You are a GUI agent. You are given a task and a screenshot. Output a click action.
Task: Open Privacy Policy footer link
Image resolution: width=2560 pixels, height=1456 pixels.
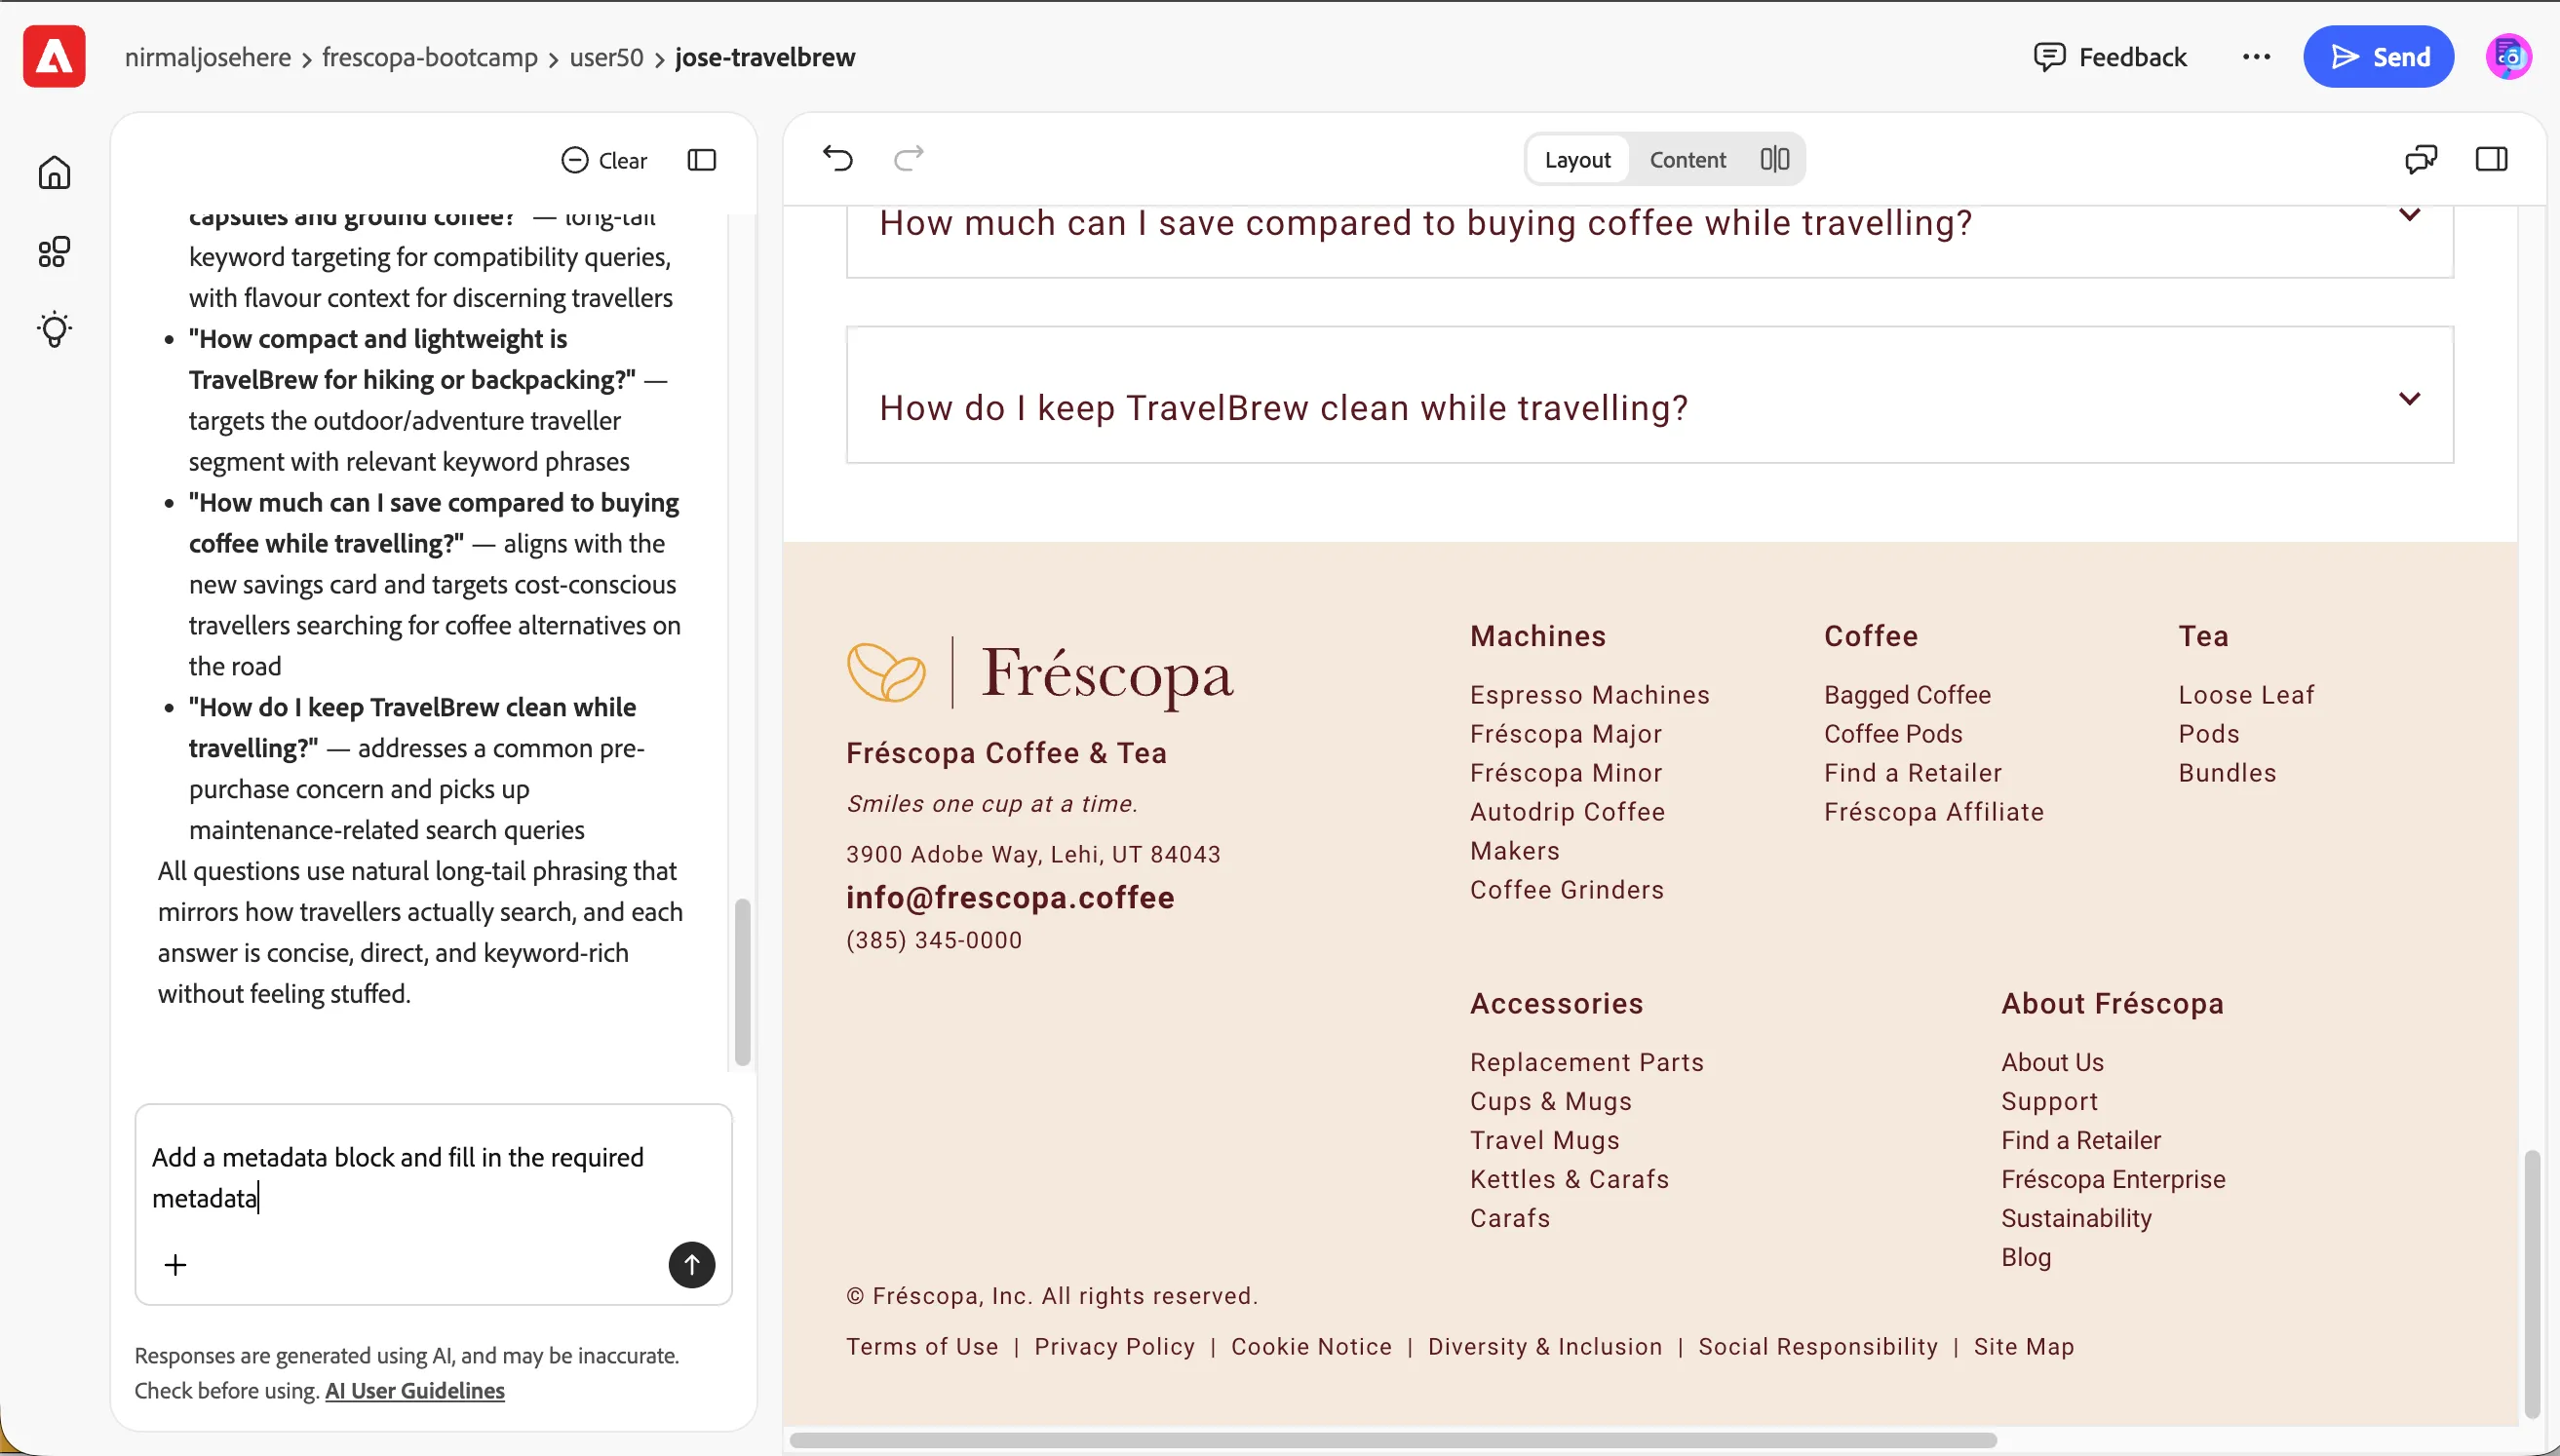(x=1114, y=1347)
